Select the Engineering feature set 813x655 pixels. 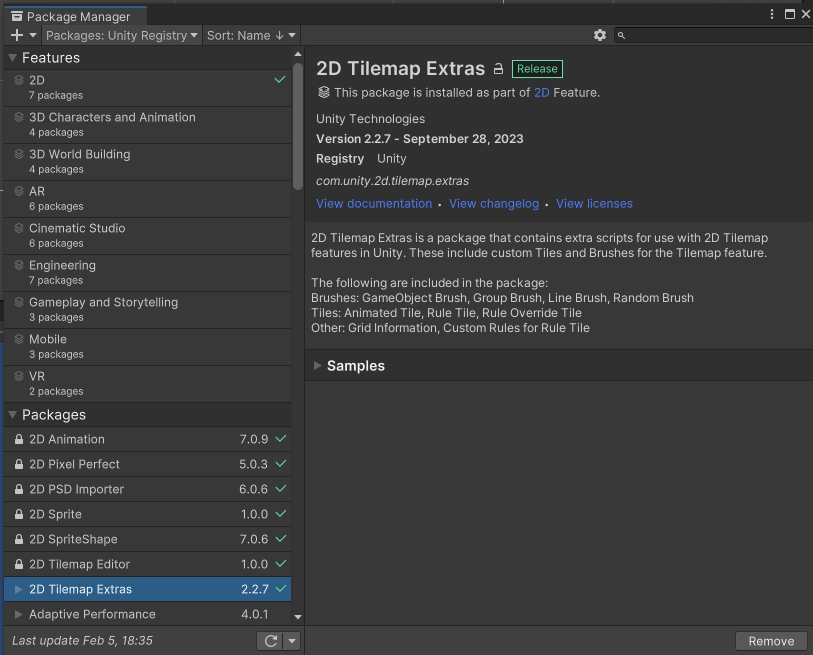(147, 273)
